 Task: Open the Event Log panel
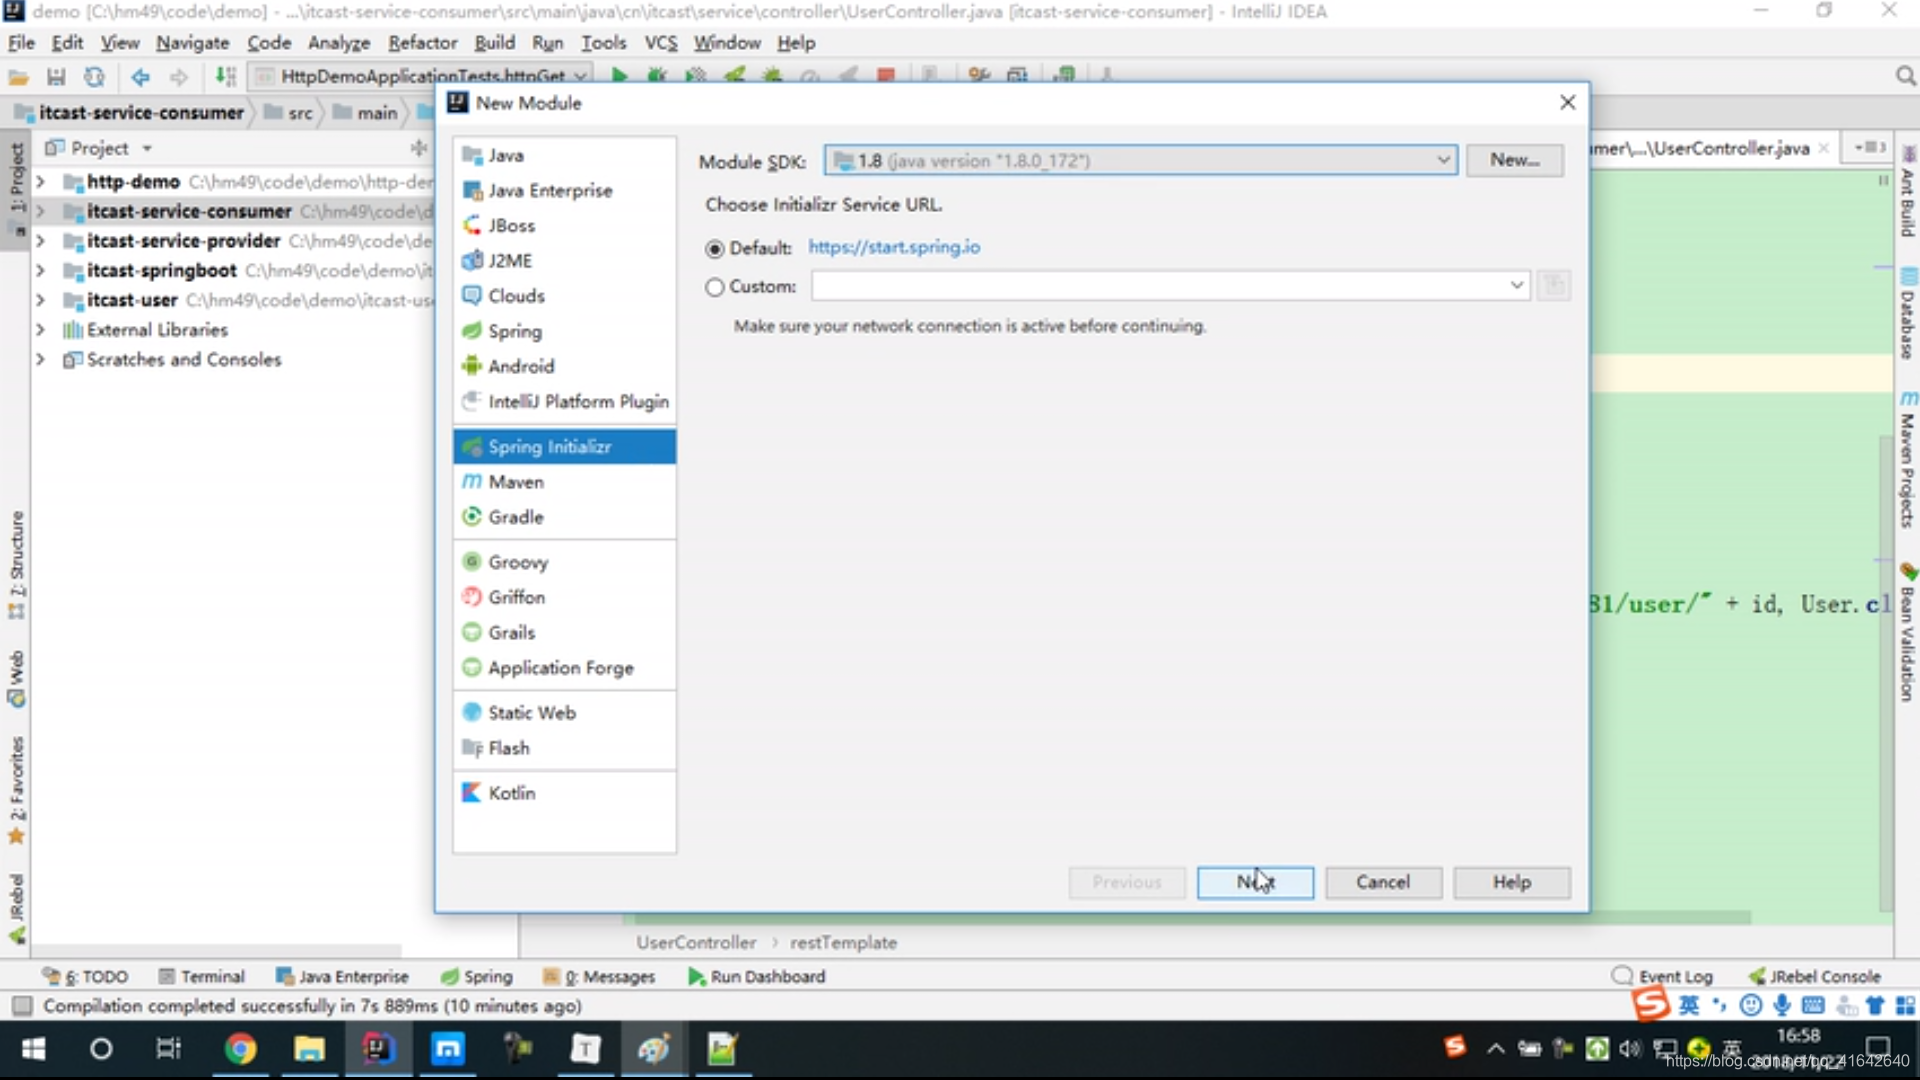(x=1662, y=976)
